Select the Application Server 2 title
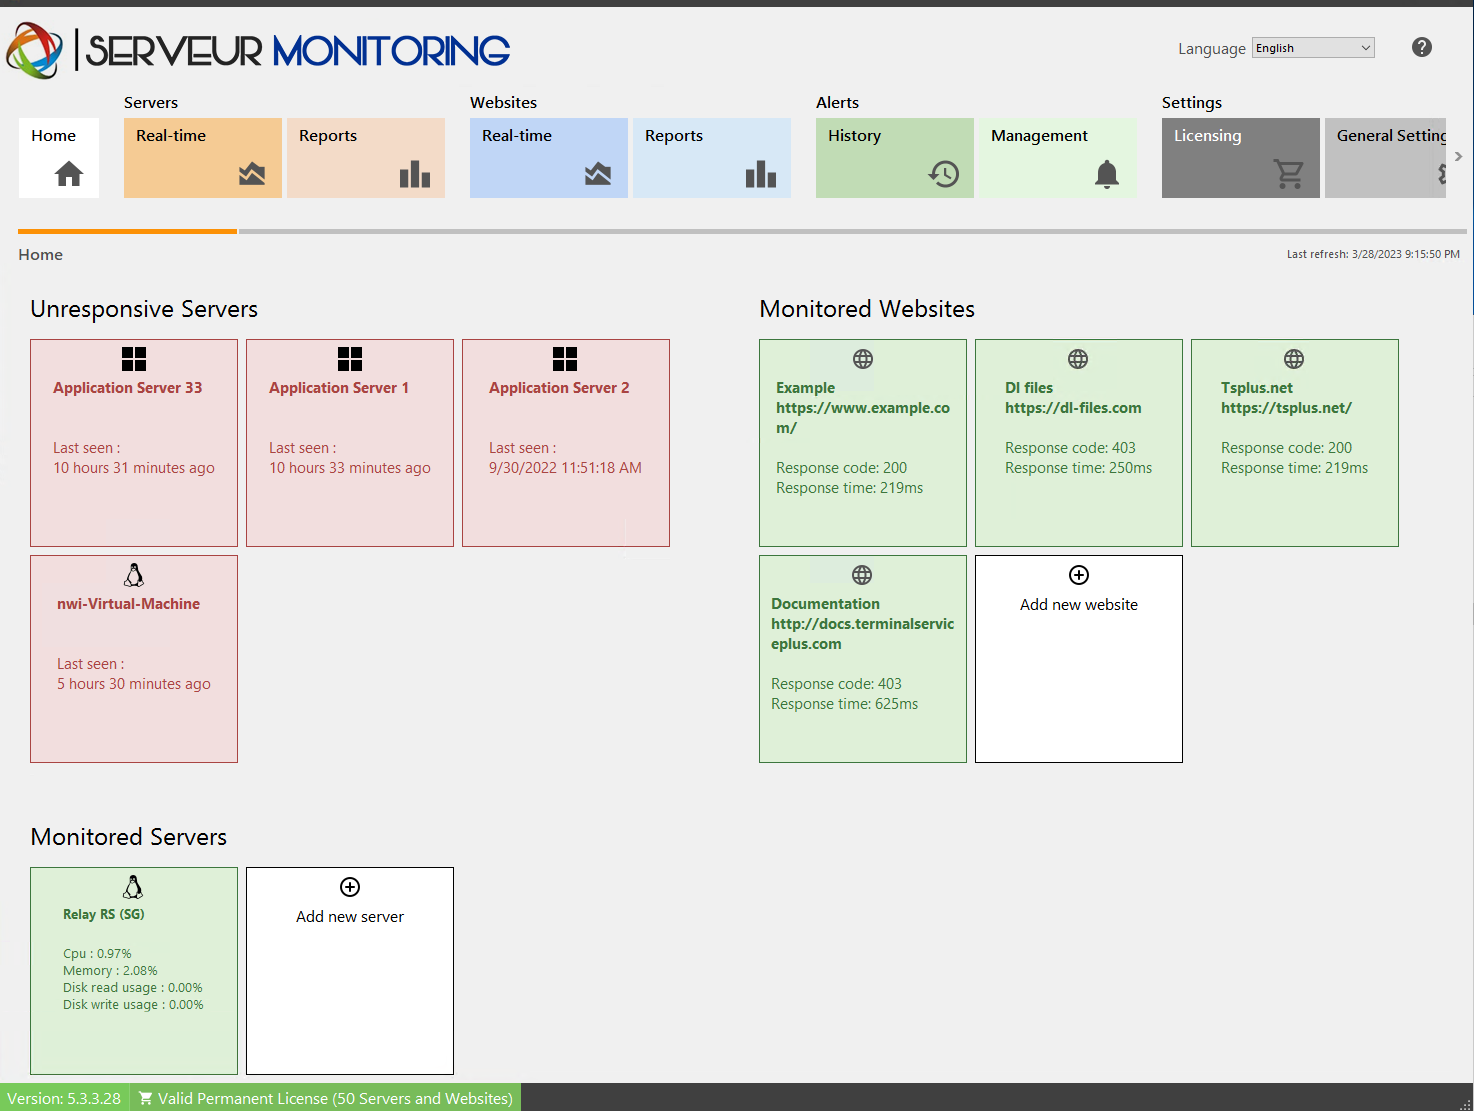This screenshot has height=1111, width=1474. point(559,388)
